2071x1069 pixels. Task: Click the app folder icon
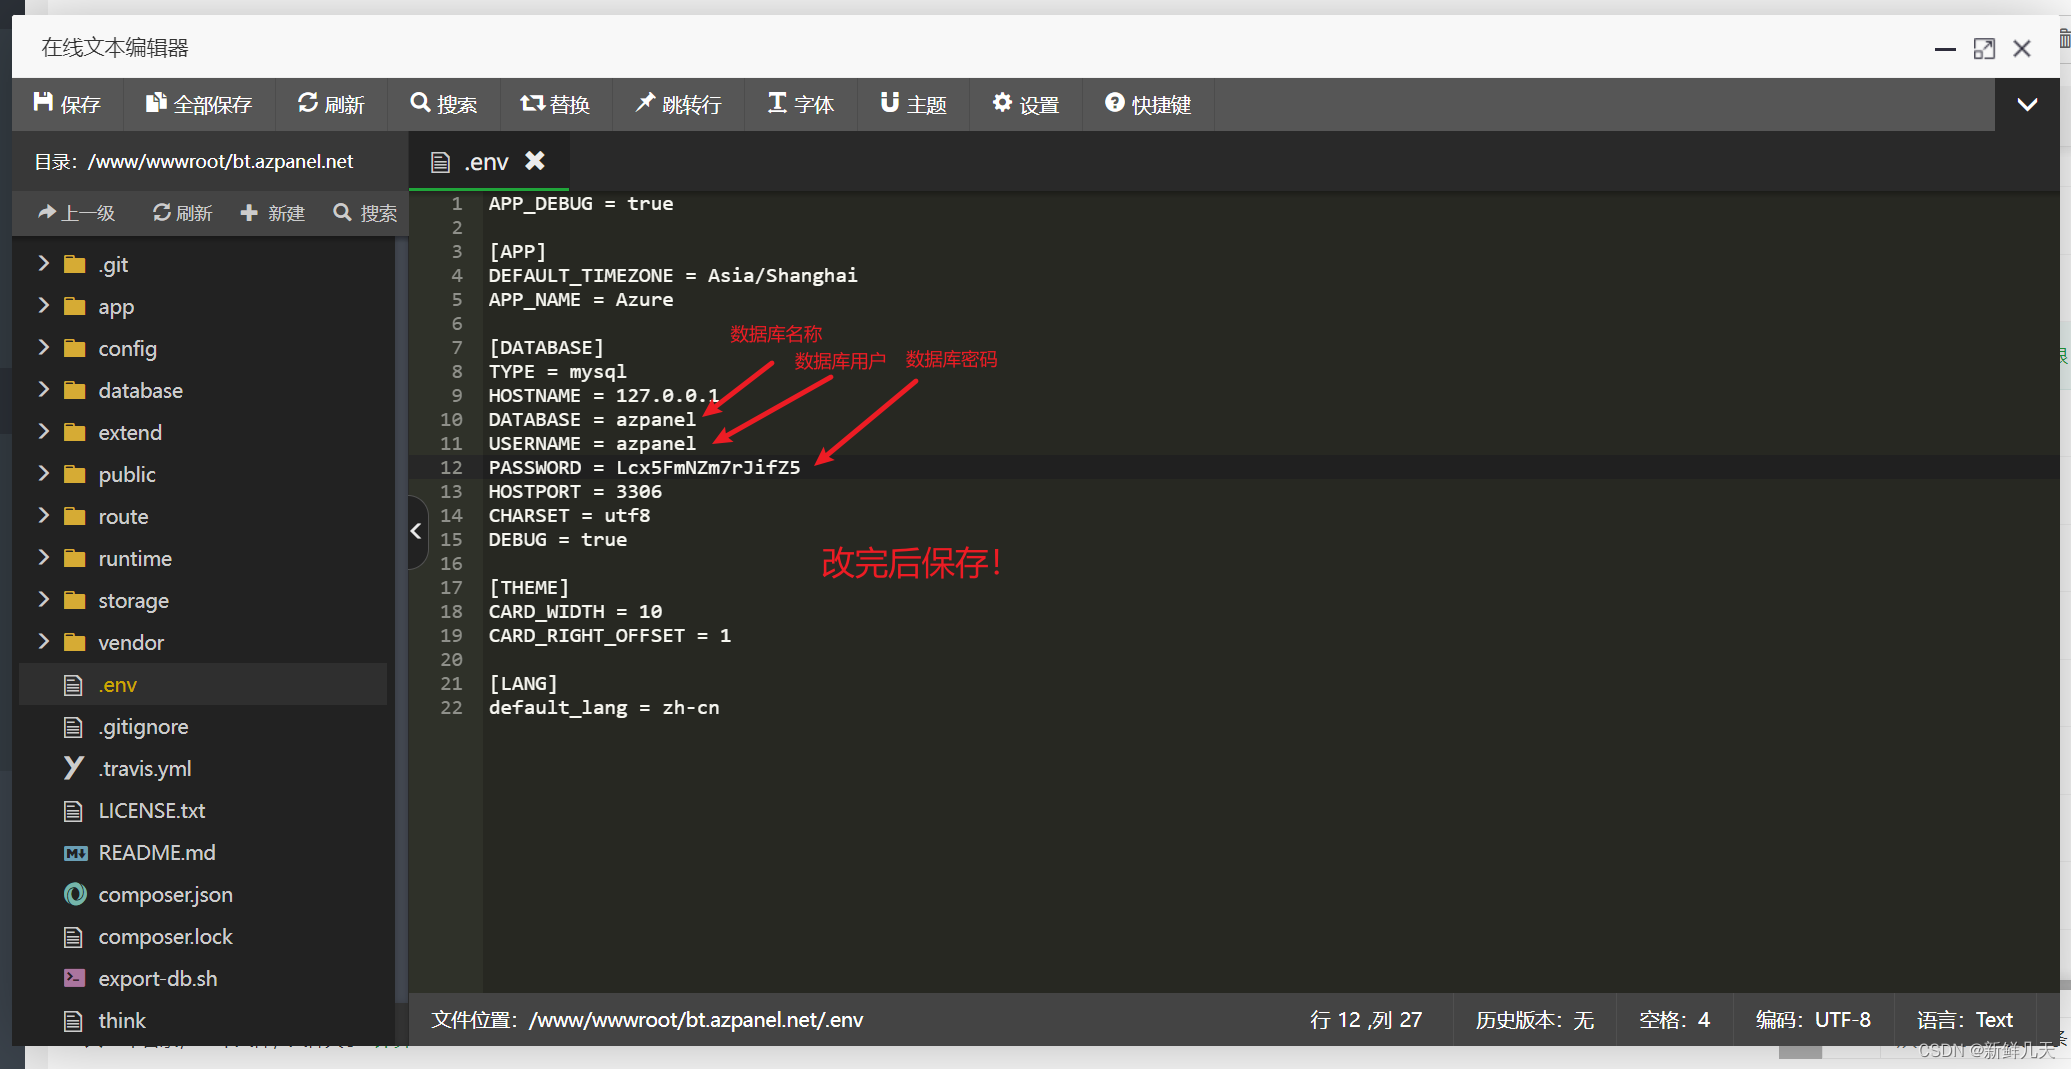click(74, 306)
